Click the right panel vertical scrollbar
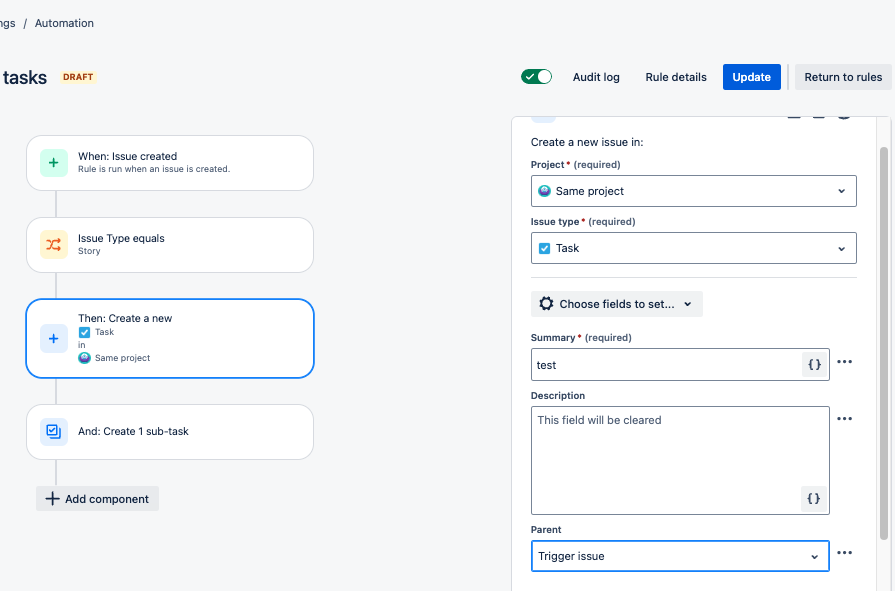The height and width of the screenshot is (591, 895). [x=884, y=343]
